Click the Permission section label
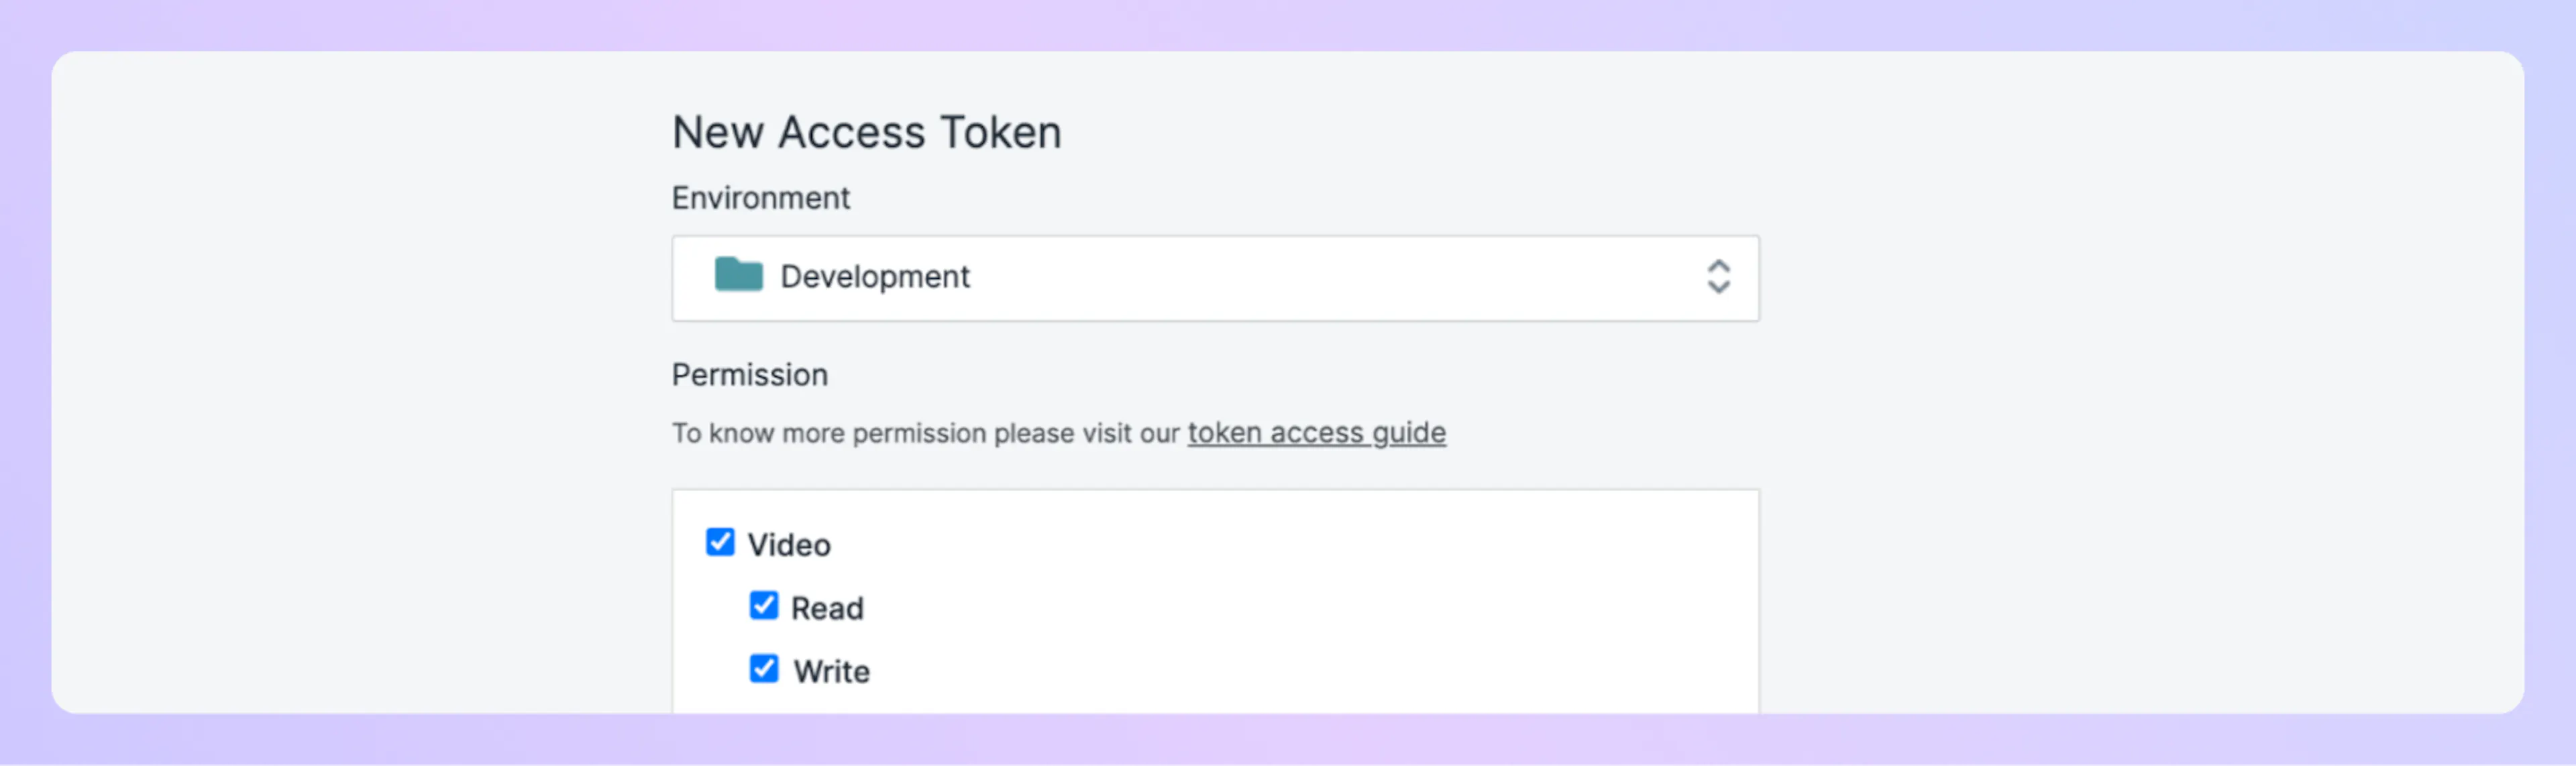The height and width of the screenshot is (766, 2576). (749, 375)
